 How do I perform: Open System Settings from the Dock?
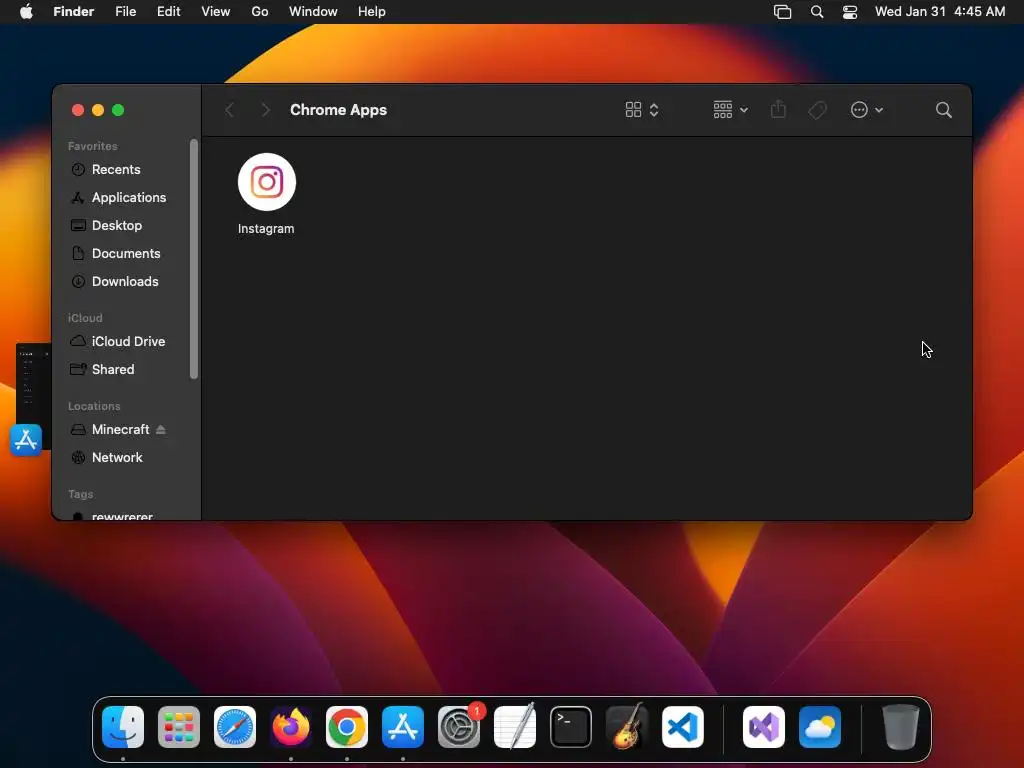point(459,727)
